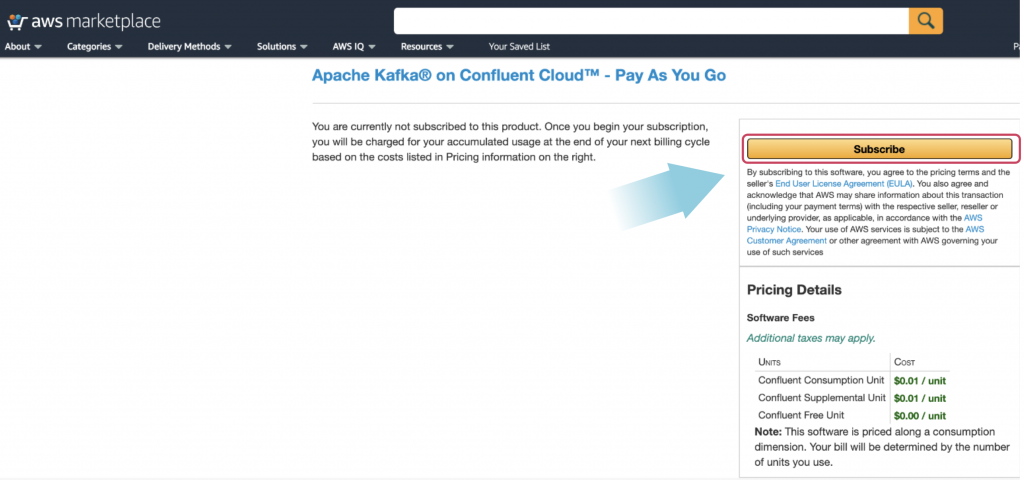Open the Resources dropdown
The image size is (1024, 480).
pos(427,46)
